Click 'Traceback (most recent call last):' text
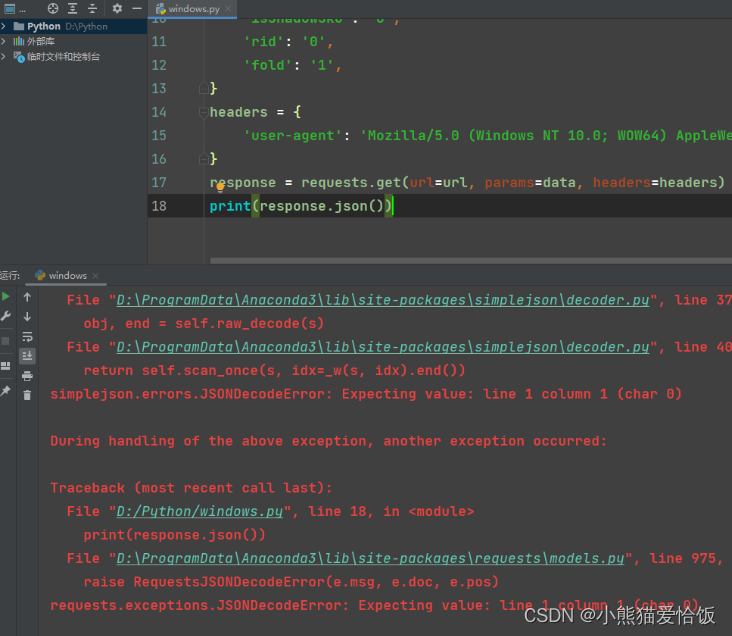This screenshot has height=636, width=732. coord(191,488)
